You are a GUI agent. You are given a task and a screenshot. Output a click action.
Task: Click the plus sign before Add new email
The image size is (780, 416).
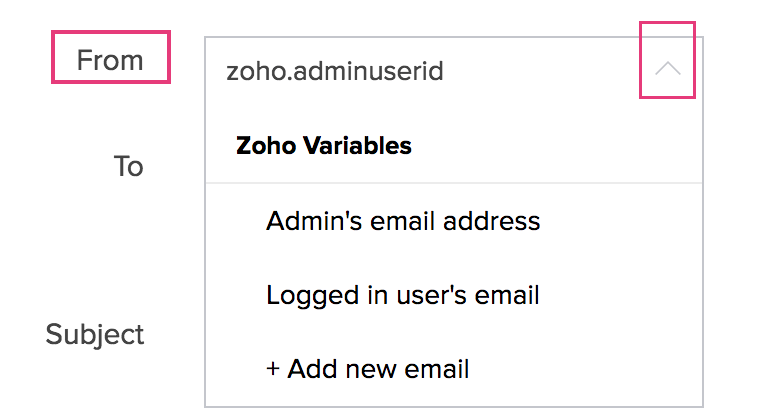pyautogui.click(x=273, y=369)
